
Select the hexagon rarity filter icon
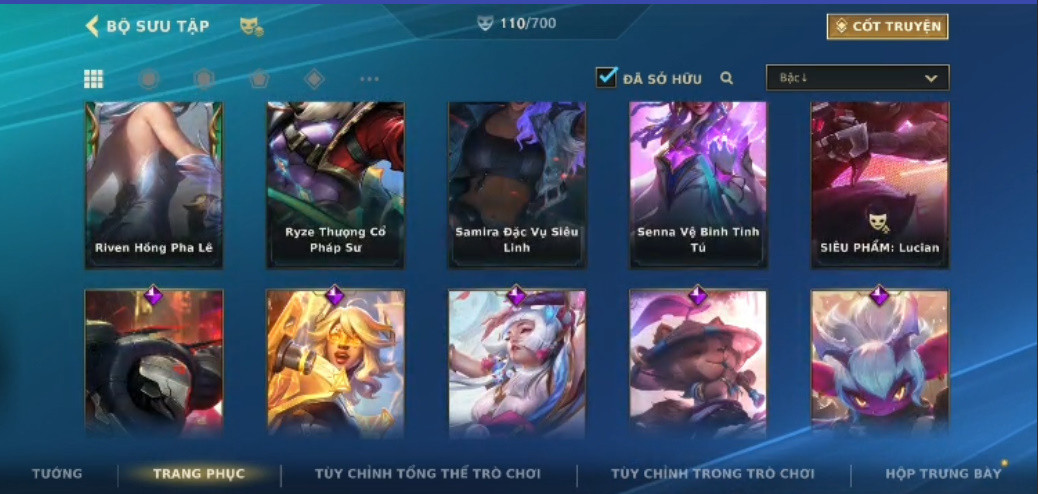[x=204, y=79]
